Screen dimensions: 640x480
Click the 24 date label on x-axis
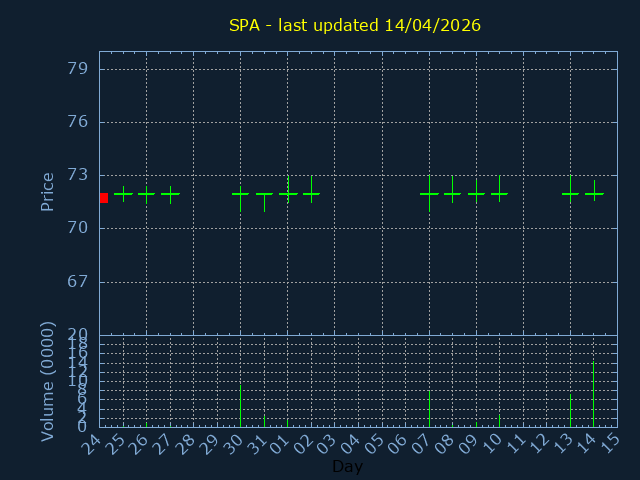[92, 442]
